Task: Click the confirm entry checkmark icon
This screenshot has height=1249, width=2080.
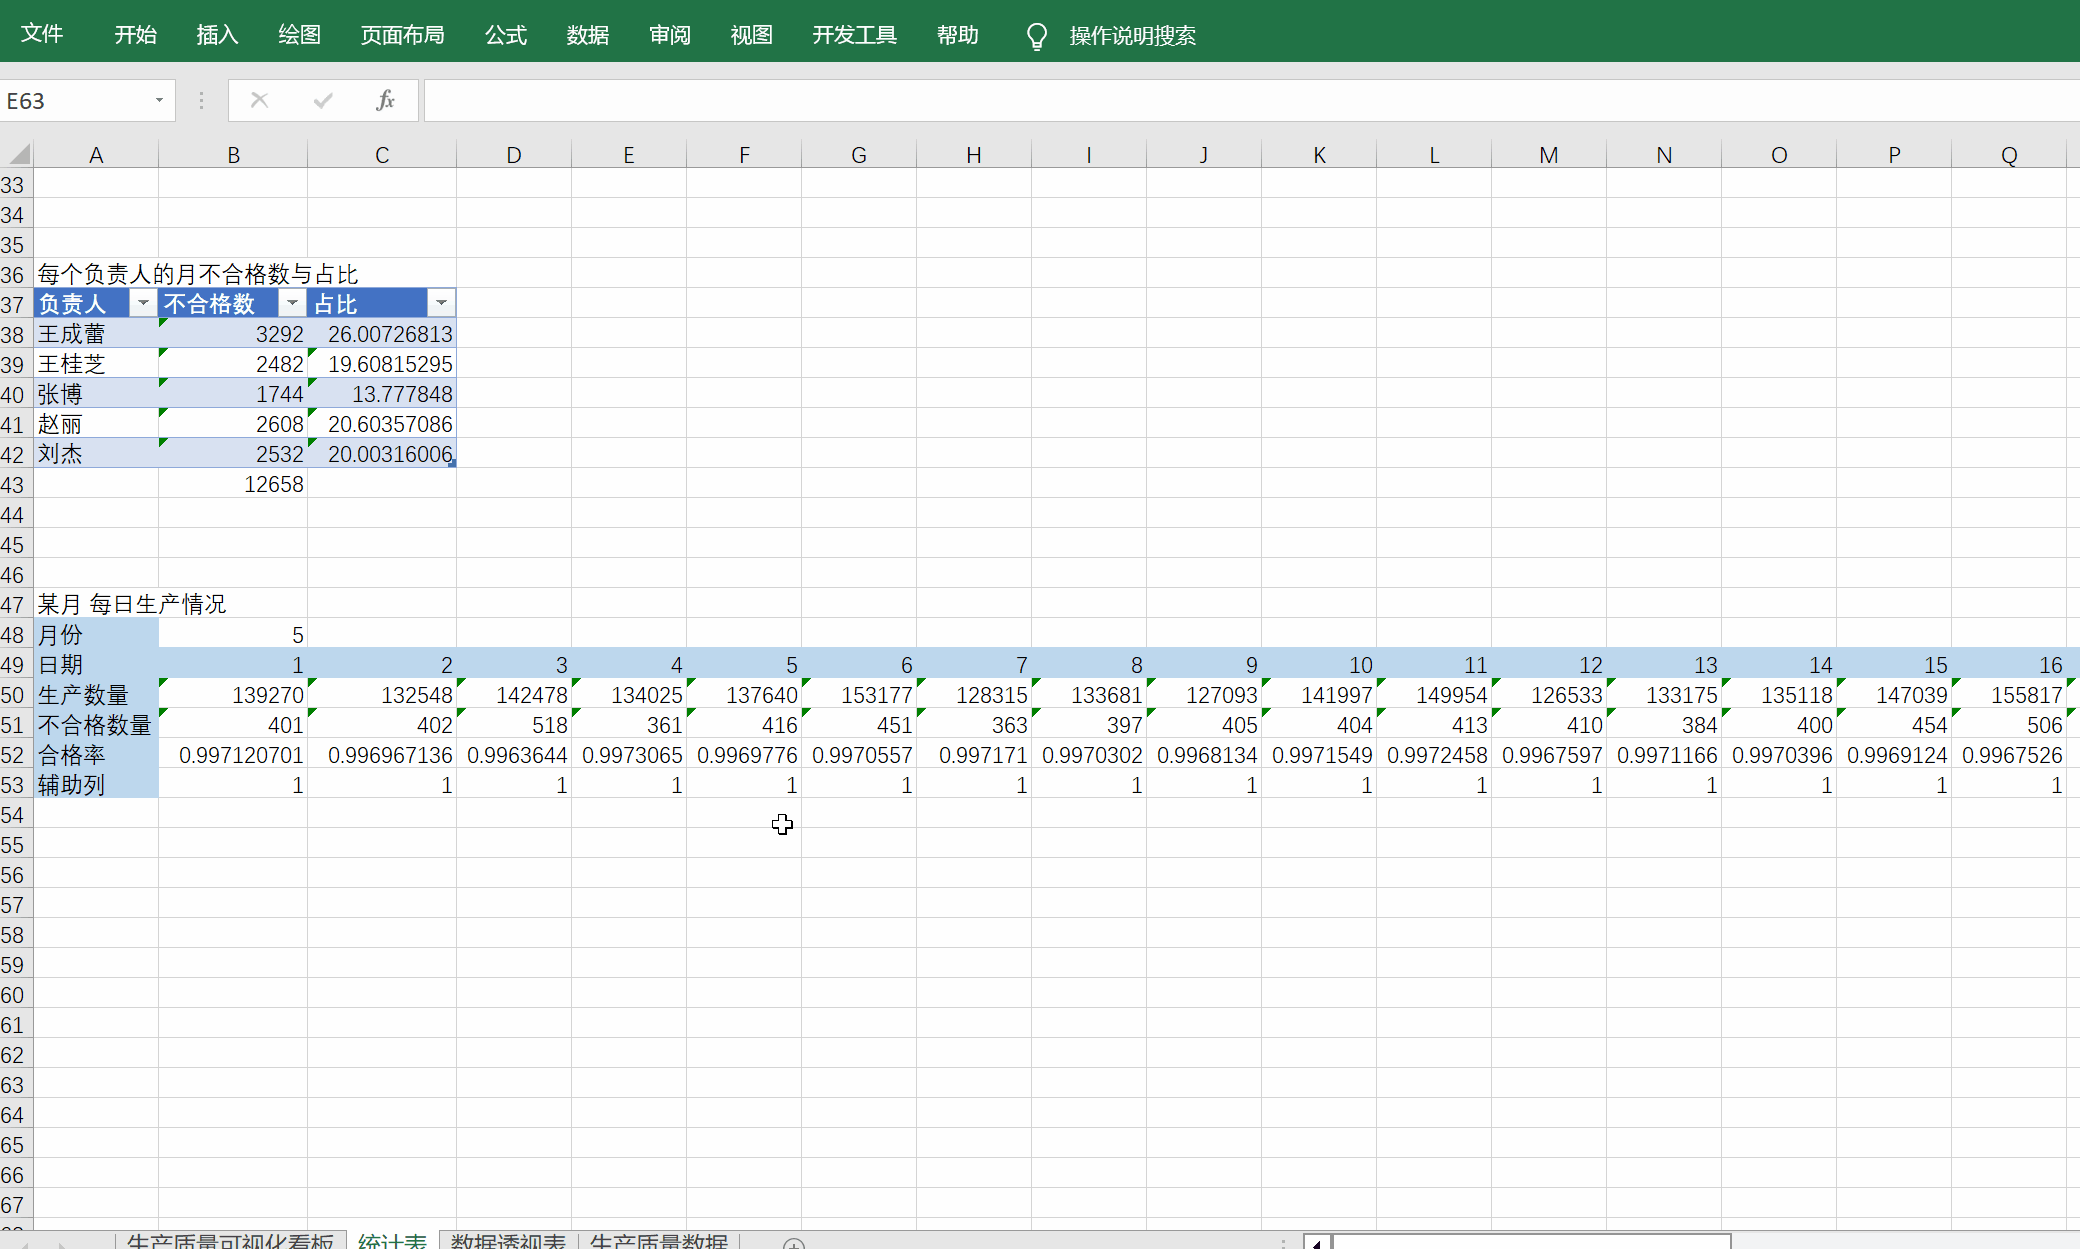Action: [x=322, y=100]
